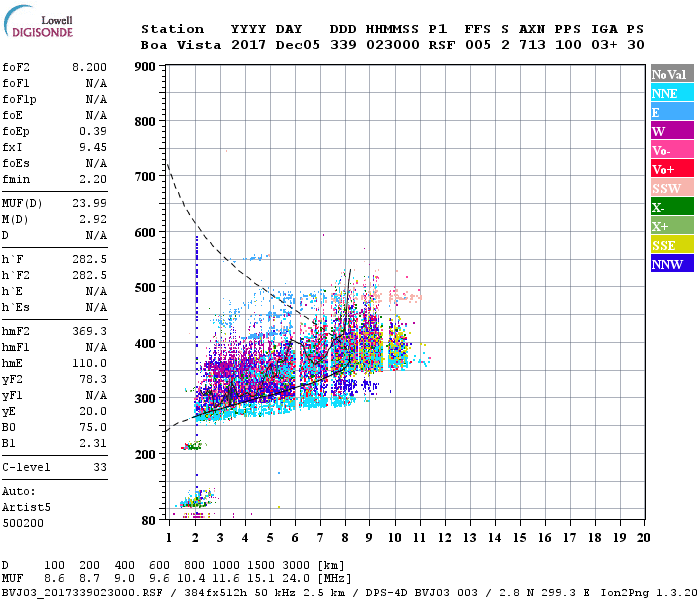The width and height of the screenshot is (700, 600).
Task: Click the yF2 value 78.3
Action: [x=93, y=379]
